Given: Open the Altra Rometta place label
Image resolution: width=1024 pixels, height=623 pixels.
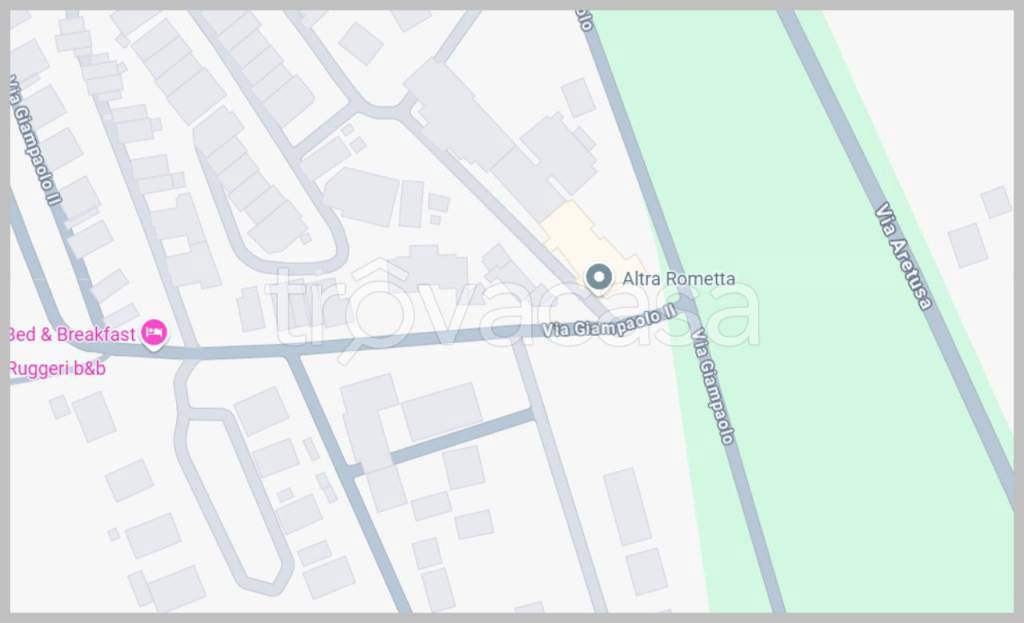Looking at the screenshot, I should (x=679, y=279).
